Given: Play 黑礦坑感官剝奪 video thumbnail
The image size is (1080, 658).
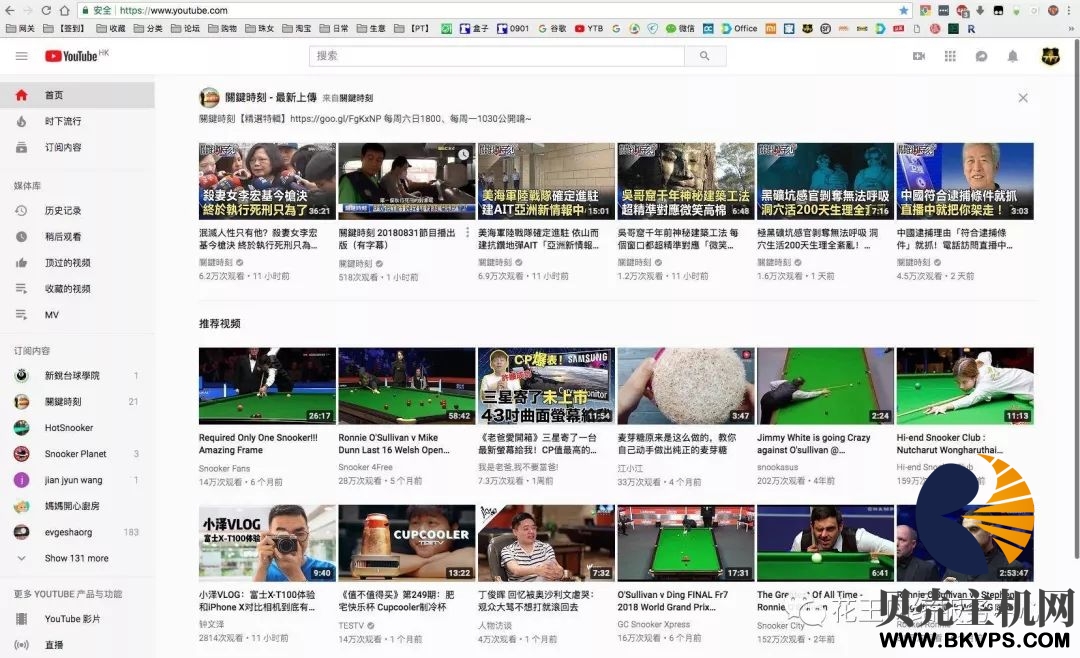Looking at the screenshot, I should (825, 181).
